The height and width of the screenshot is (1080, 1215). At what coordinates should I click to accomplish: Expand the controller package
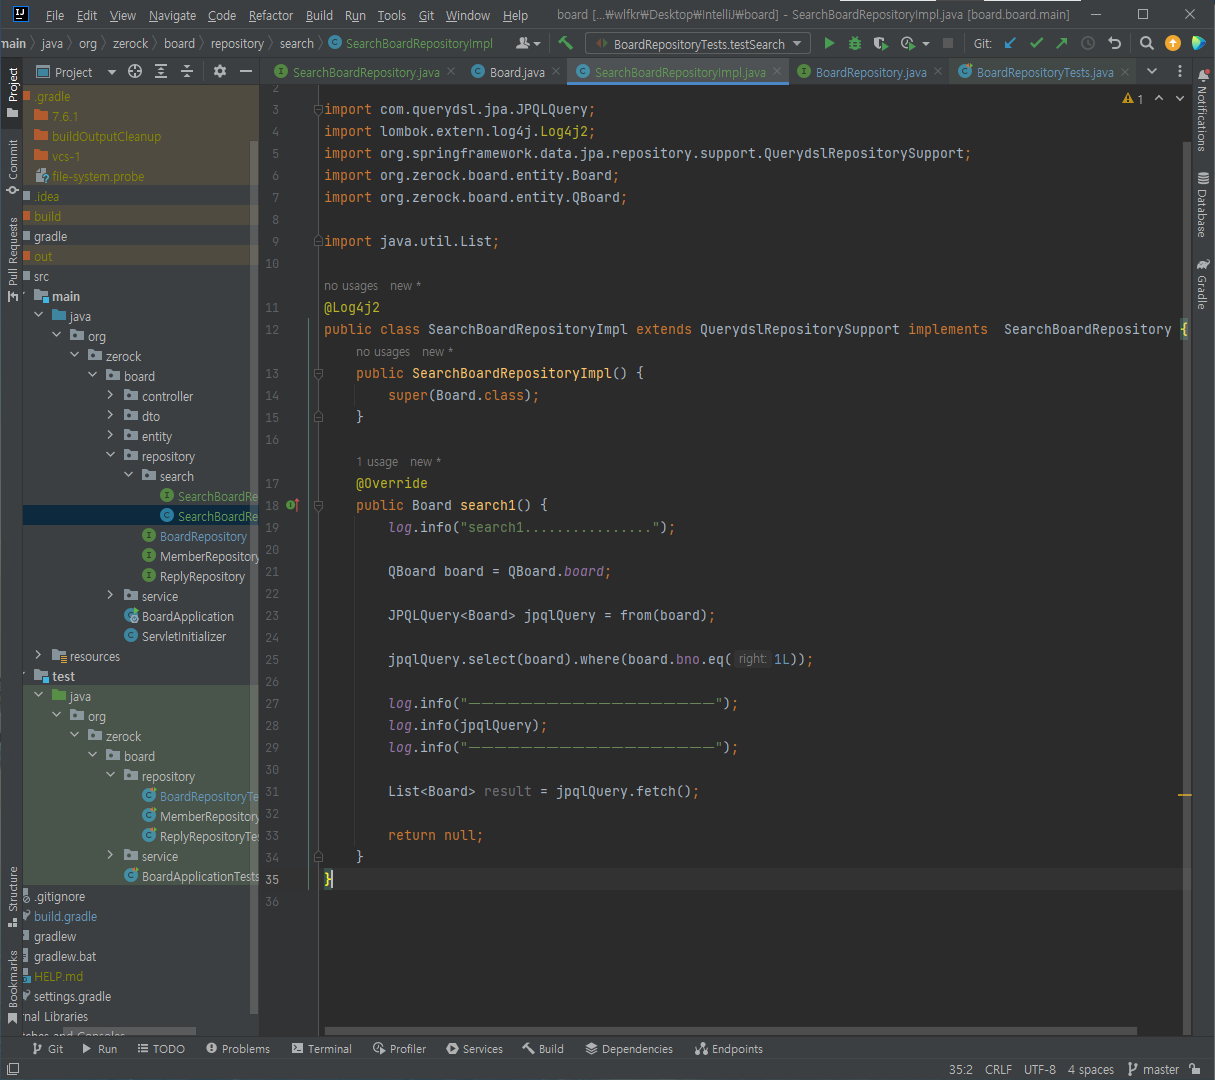(110, 396)
